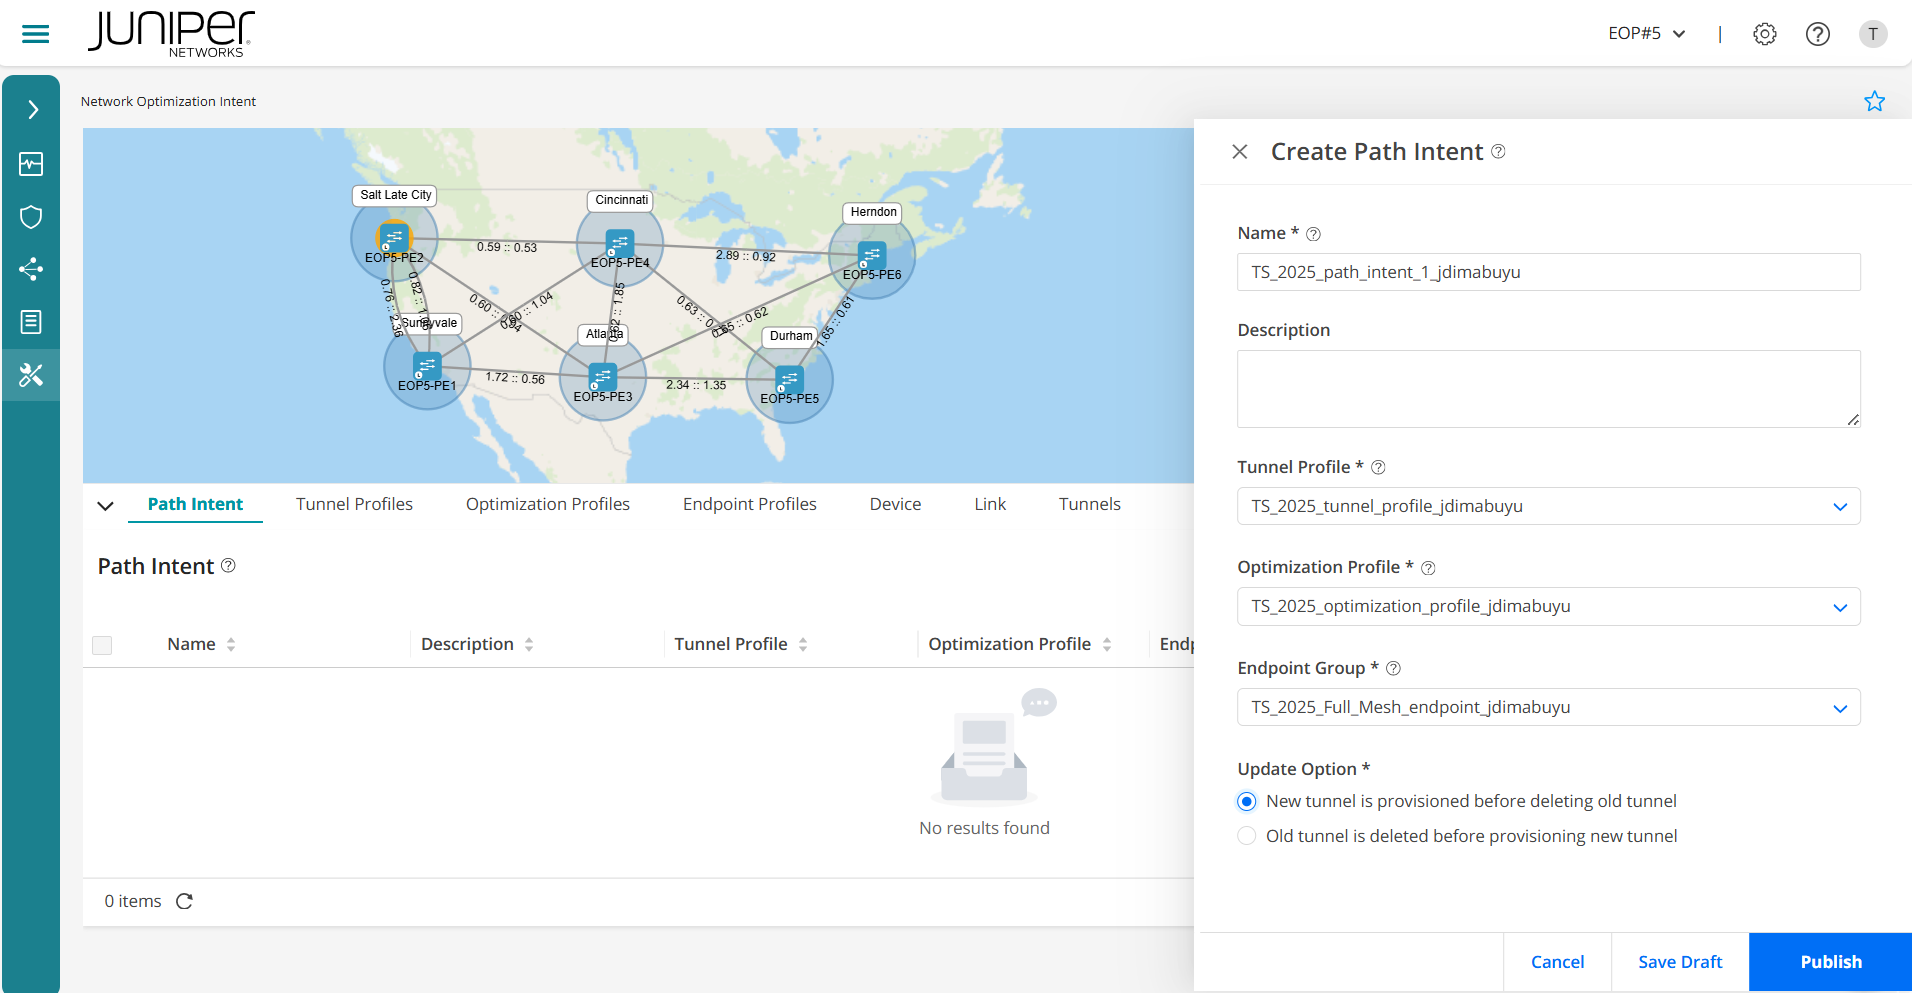Switch to the Tunnel Profiles tab
Screen dimensions: 1912x993
click(x=354, y=505)
